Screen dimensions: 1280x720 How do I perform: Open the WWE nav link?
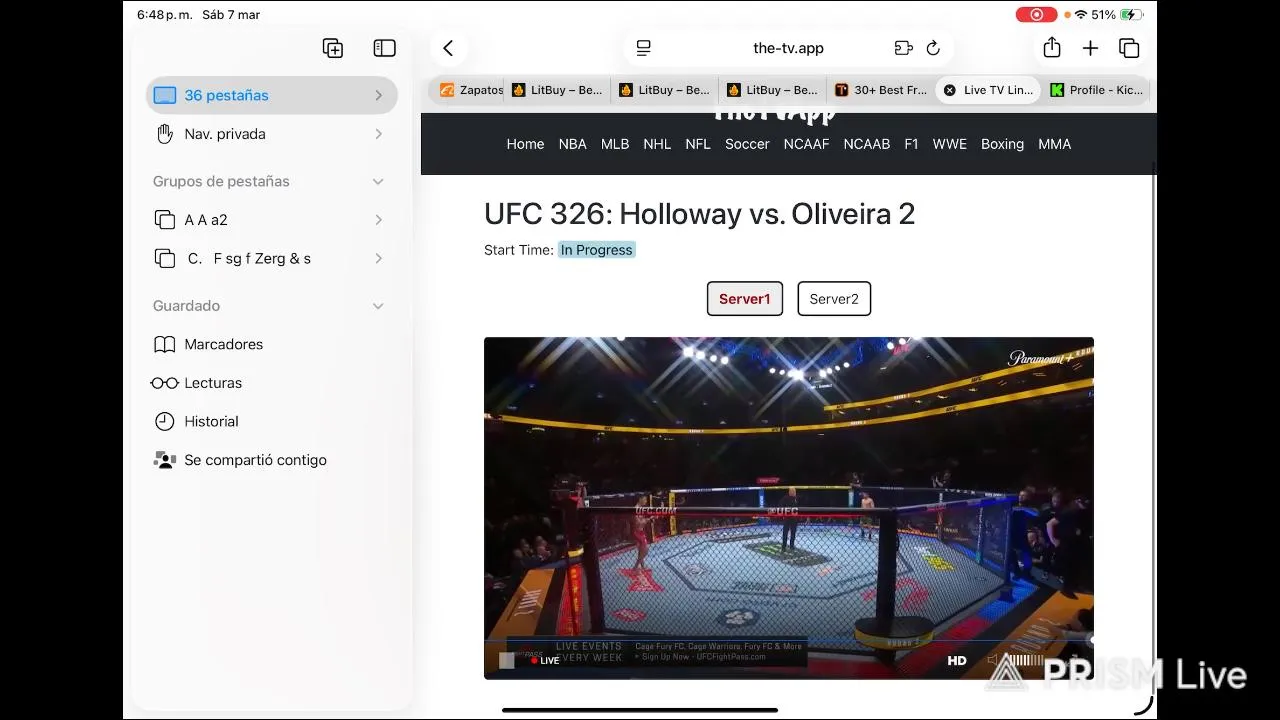[950, 144]
